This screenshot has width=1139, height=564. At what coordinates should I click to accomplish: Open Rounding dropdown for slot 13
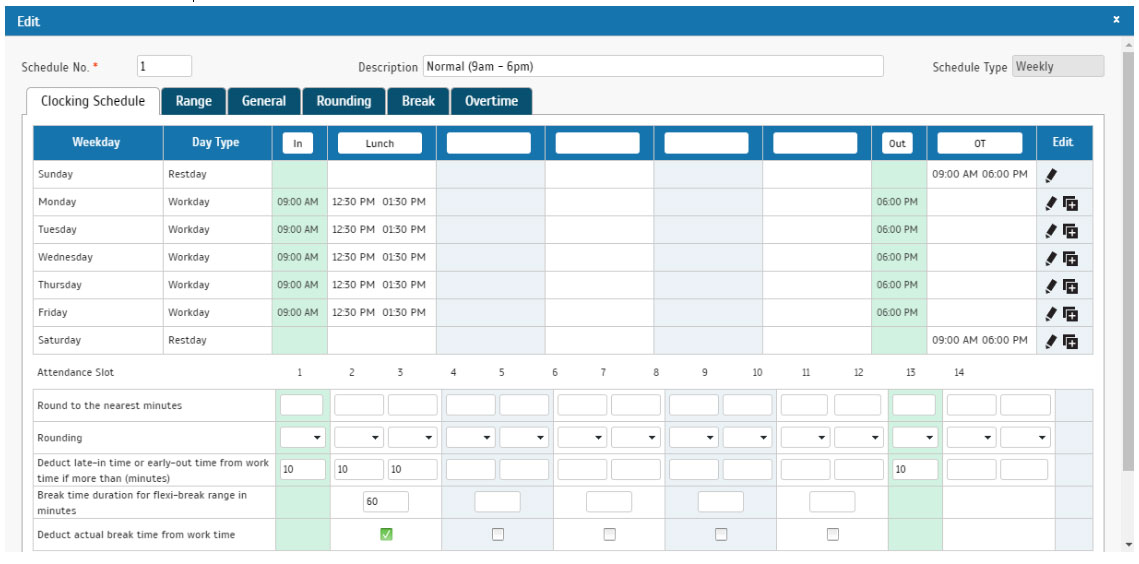tap(915, 438)
